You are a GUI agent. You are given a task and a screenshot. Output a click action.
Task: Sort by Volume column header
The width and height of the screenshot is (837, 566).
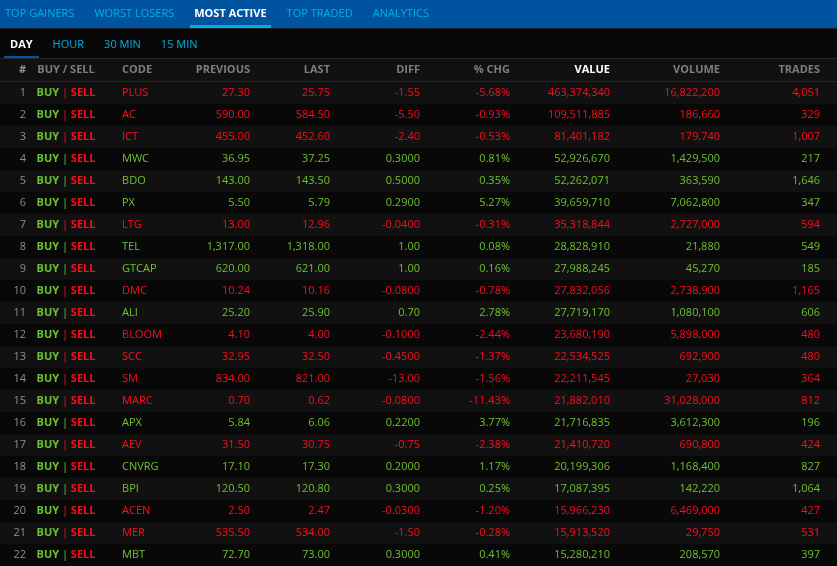[696, 69]
